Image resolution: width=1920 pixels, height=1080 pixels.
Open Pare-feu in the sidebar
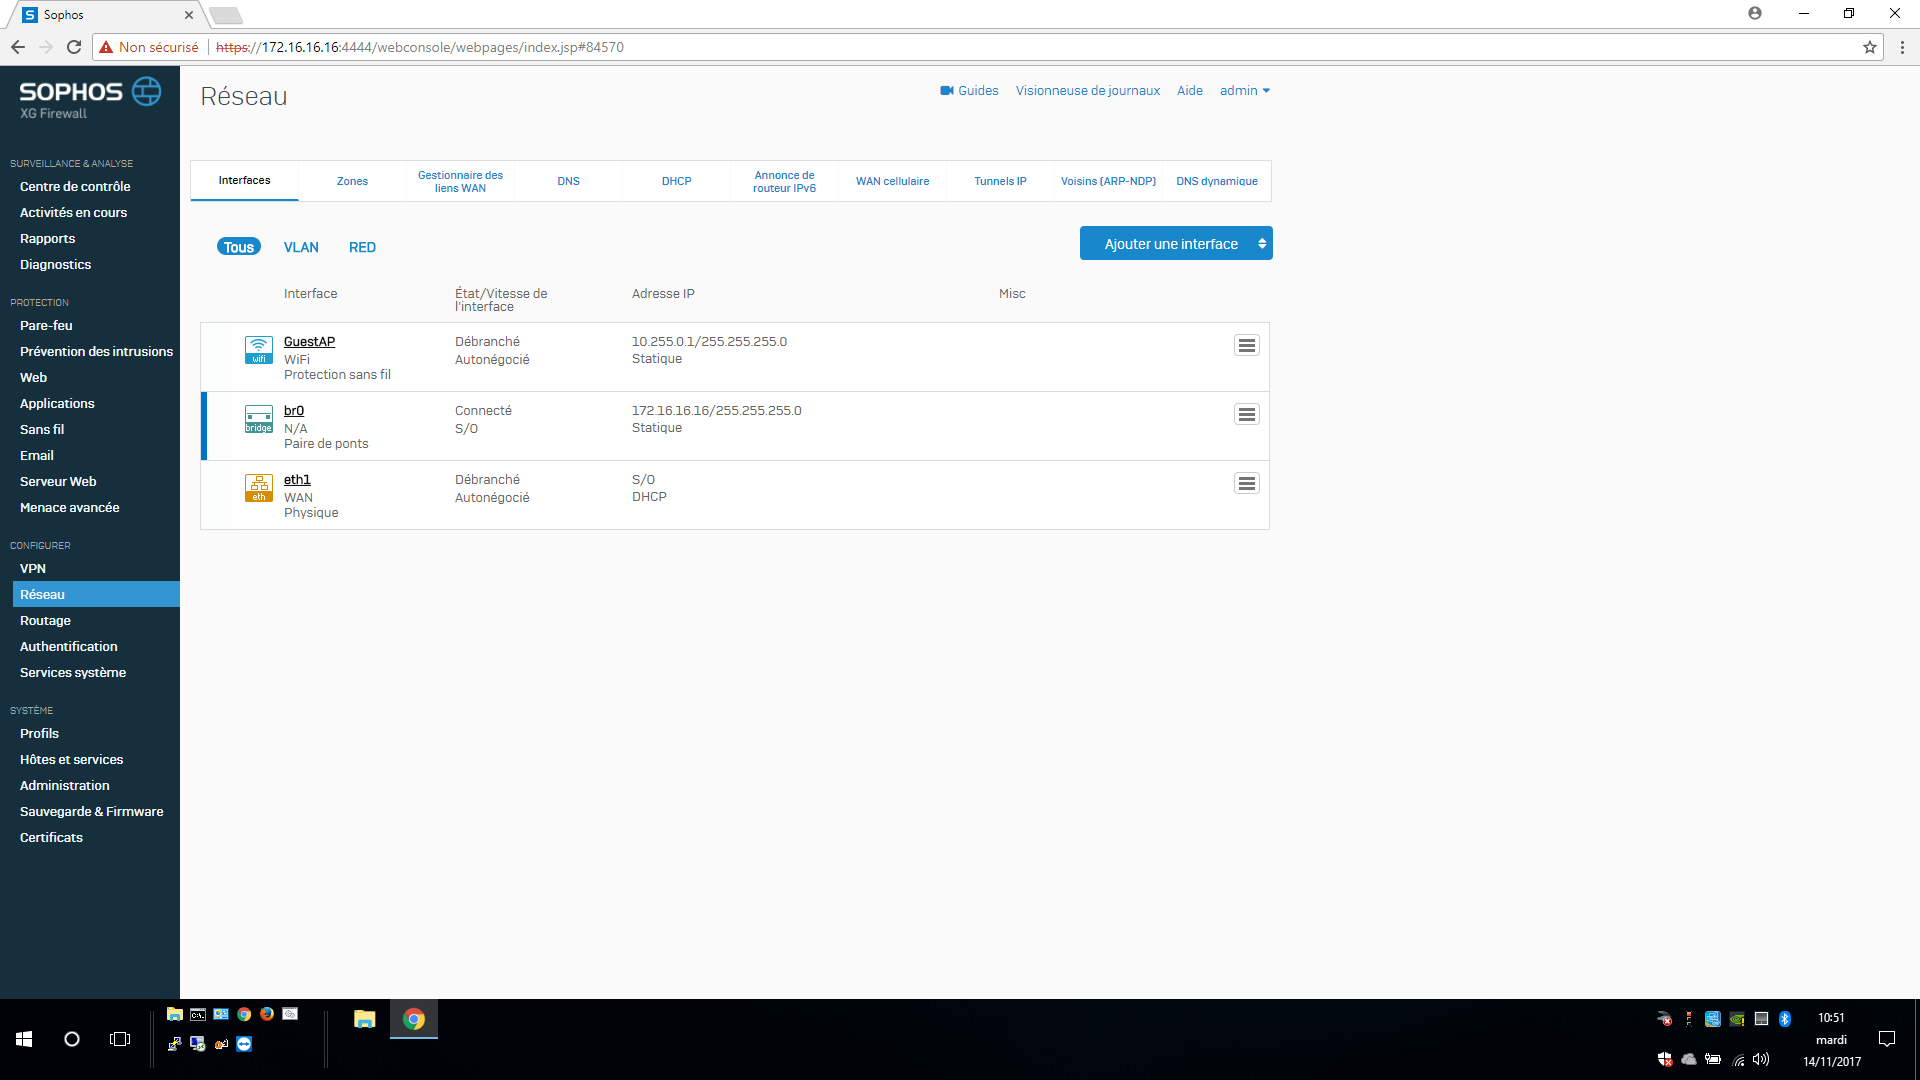[x=46, y=326]
